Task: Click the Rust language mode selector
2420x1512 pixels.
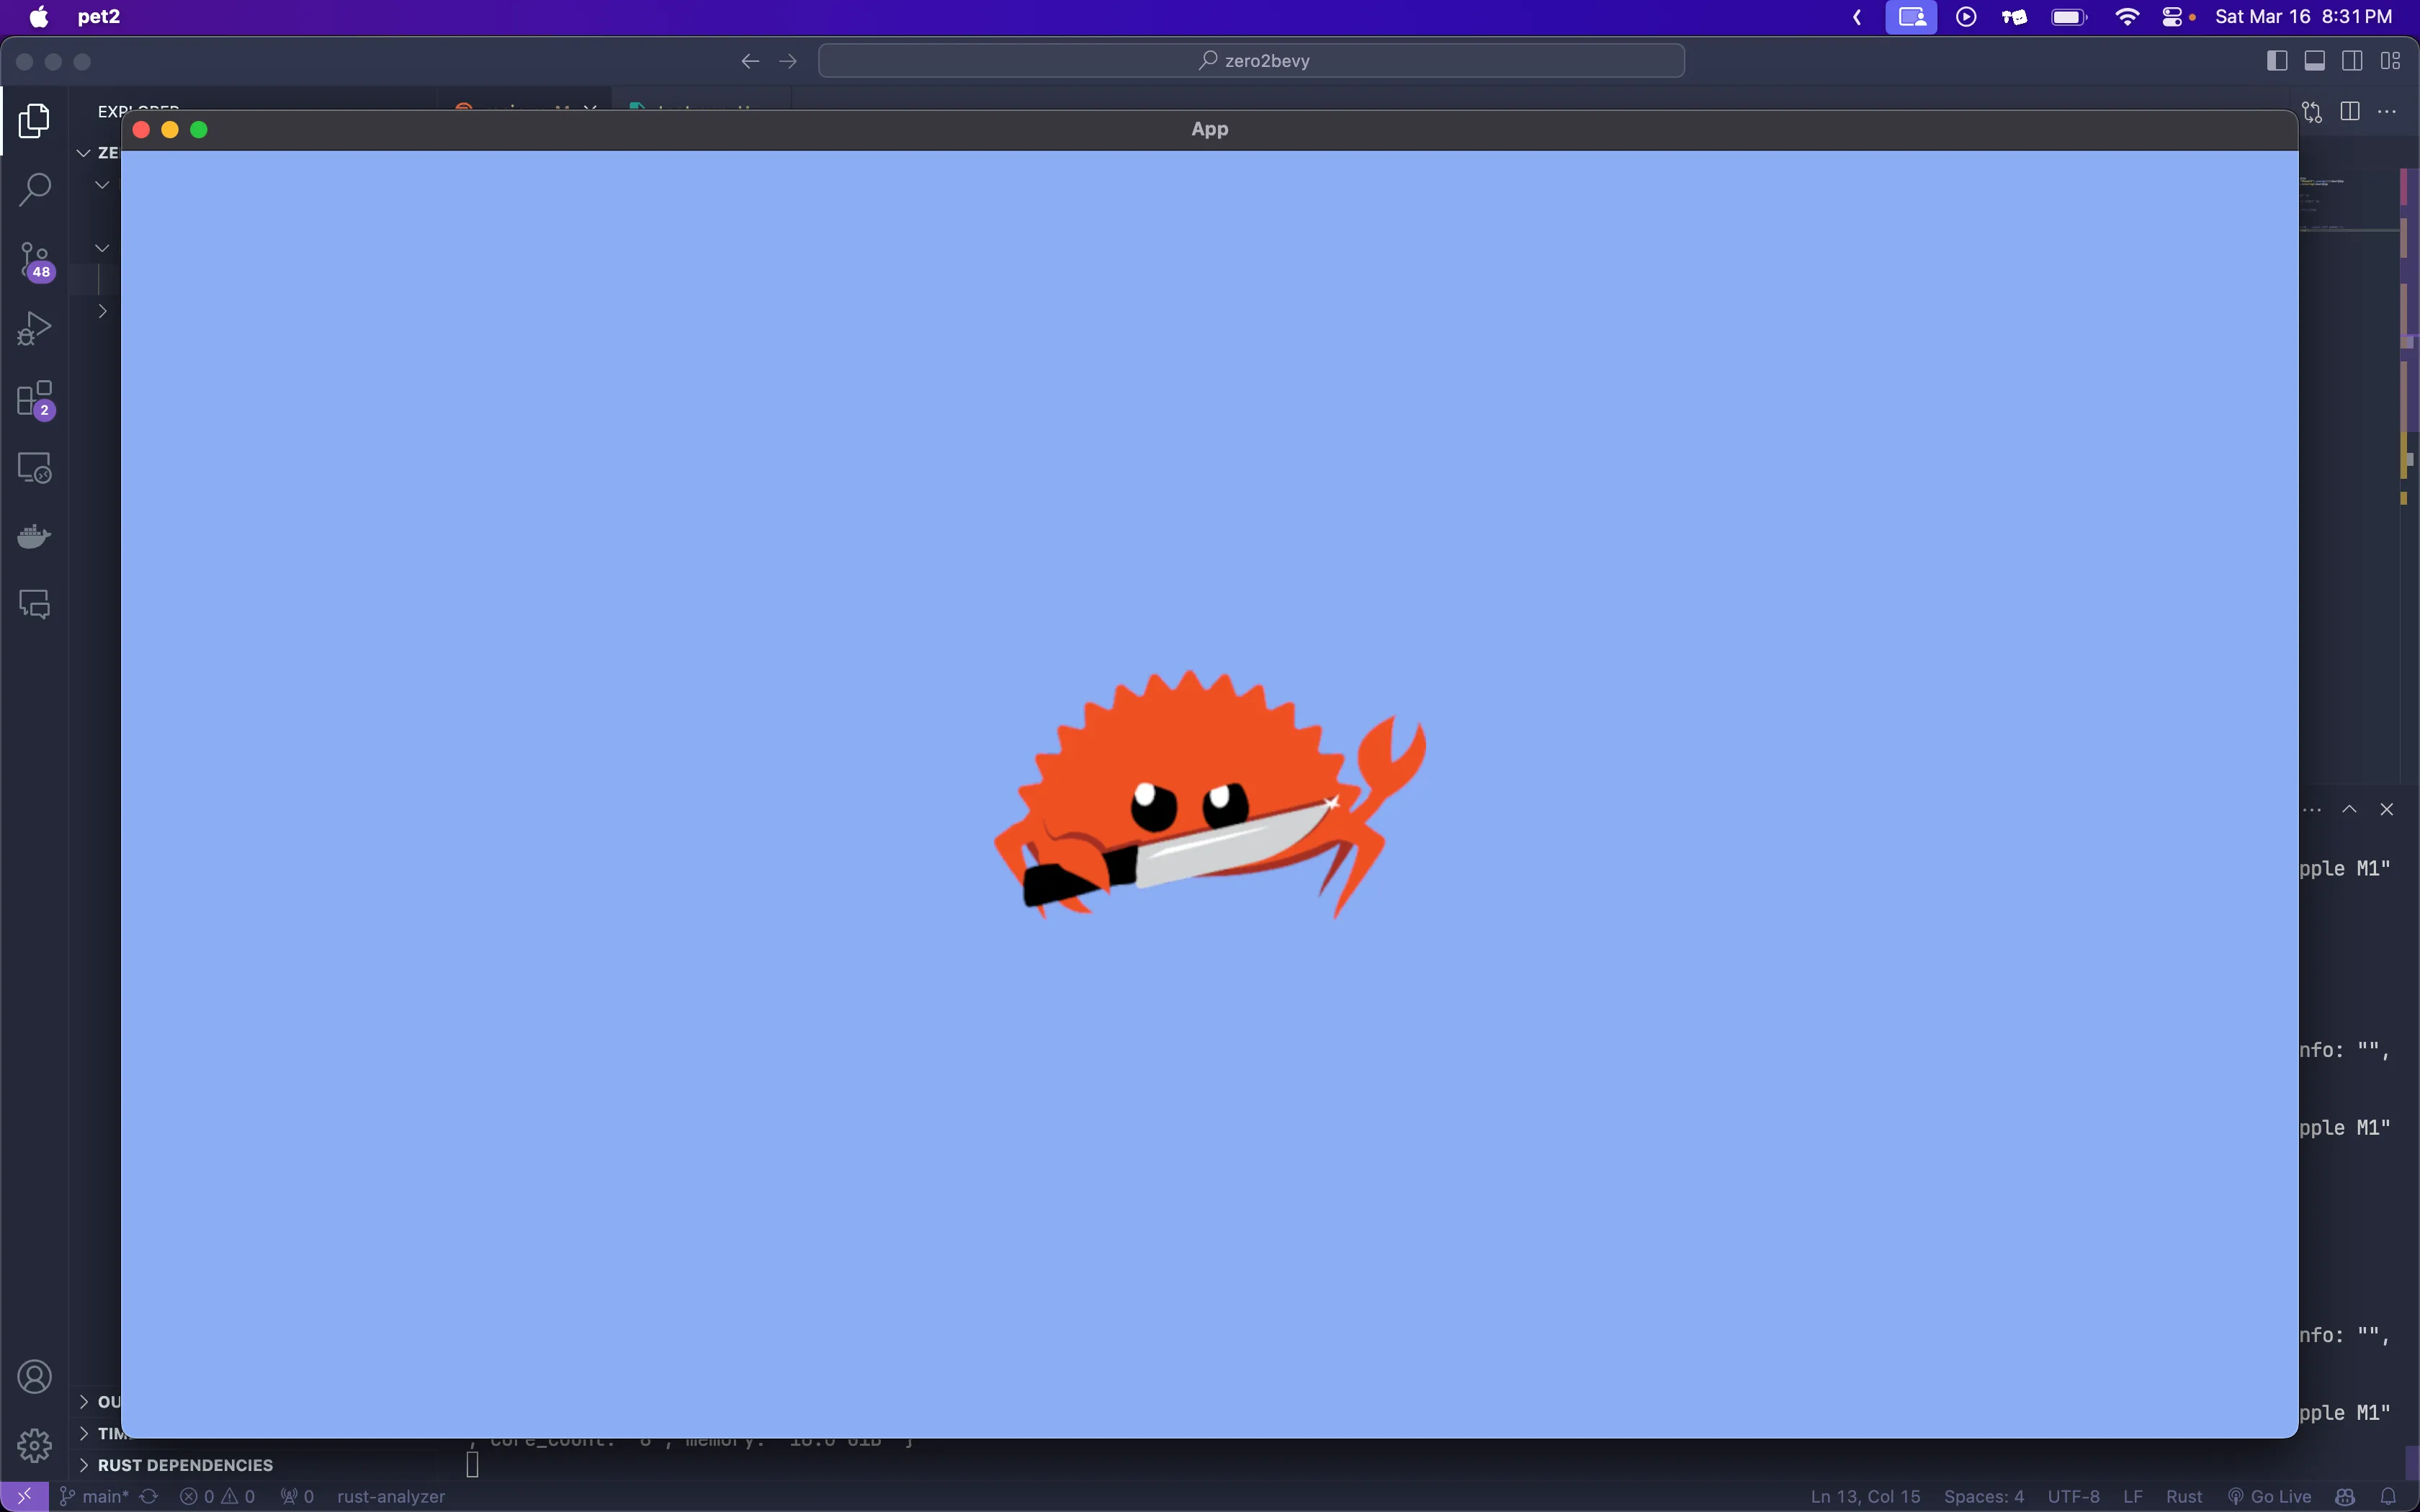Action: (x=2184, y=1496)
